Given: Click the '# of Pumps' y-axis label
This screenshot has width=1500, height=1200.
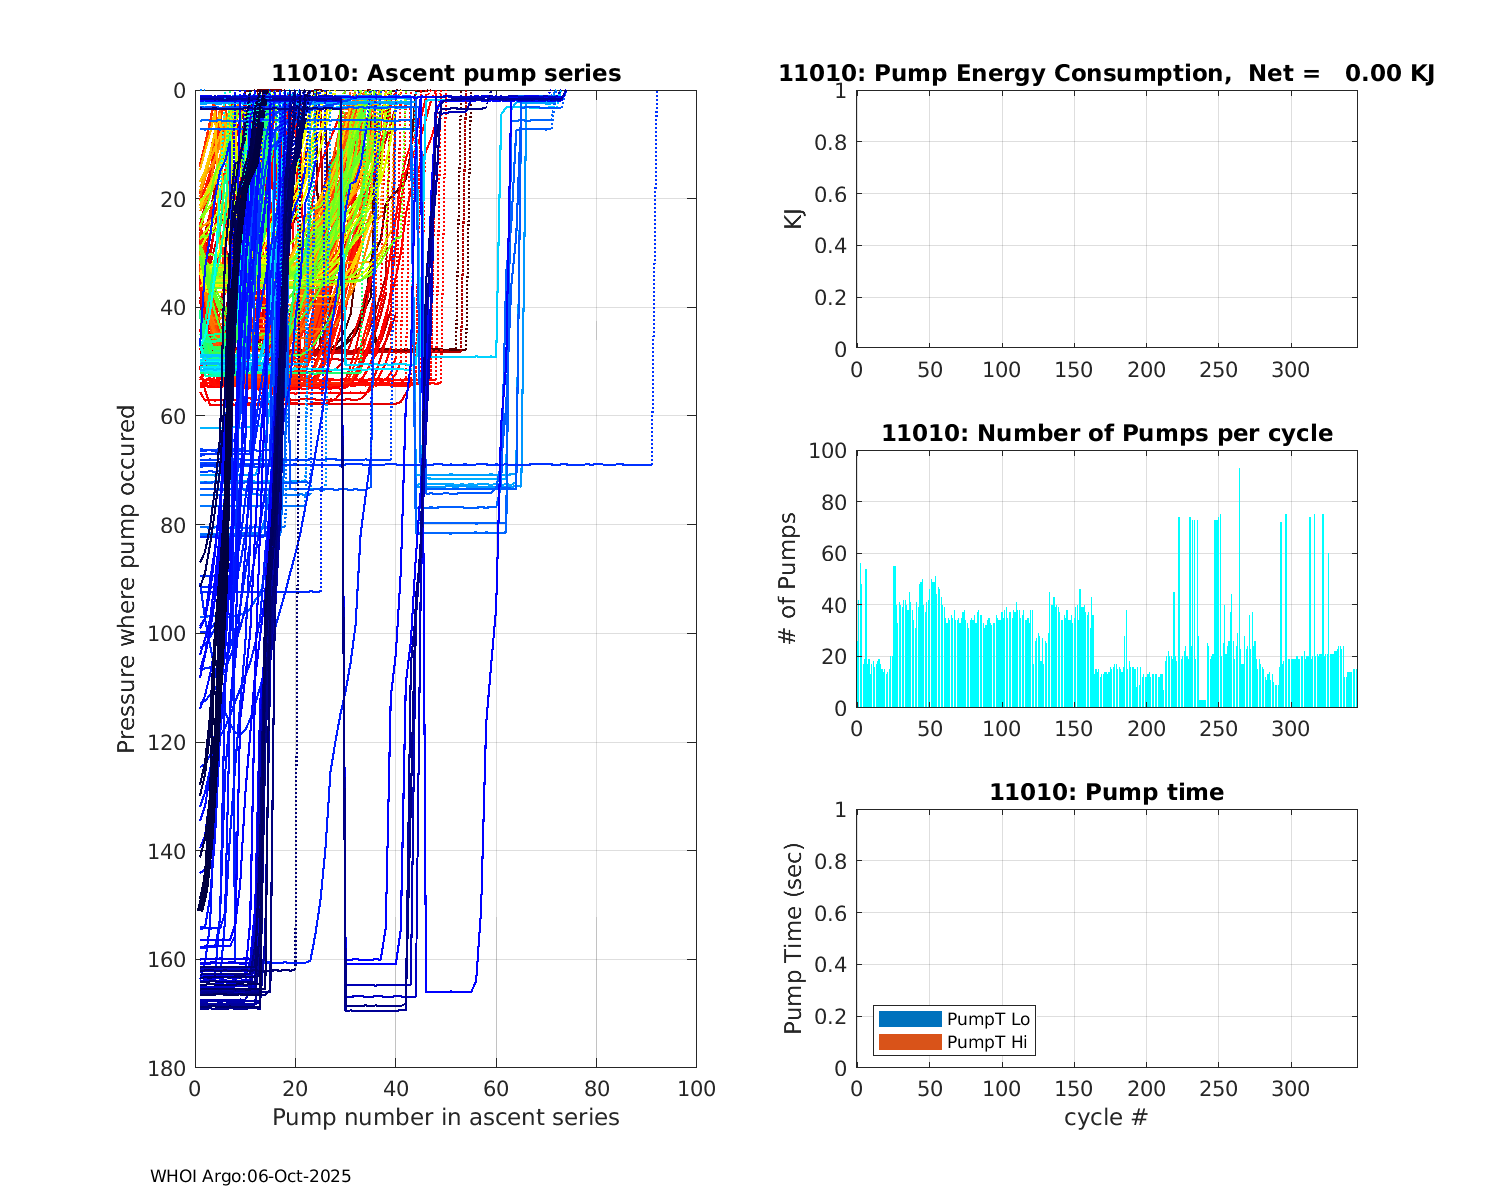Looking at the screenshot, I should (x=789, y=579).
